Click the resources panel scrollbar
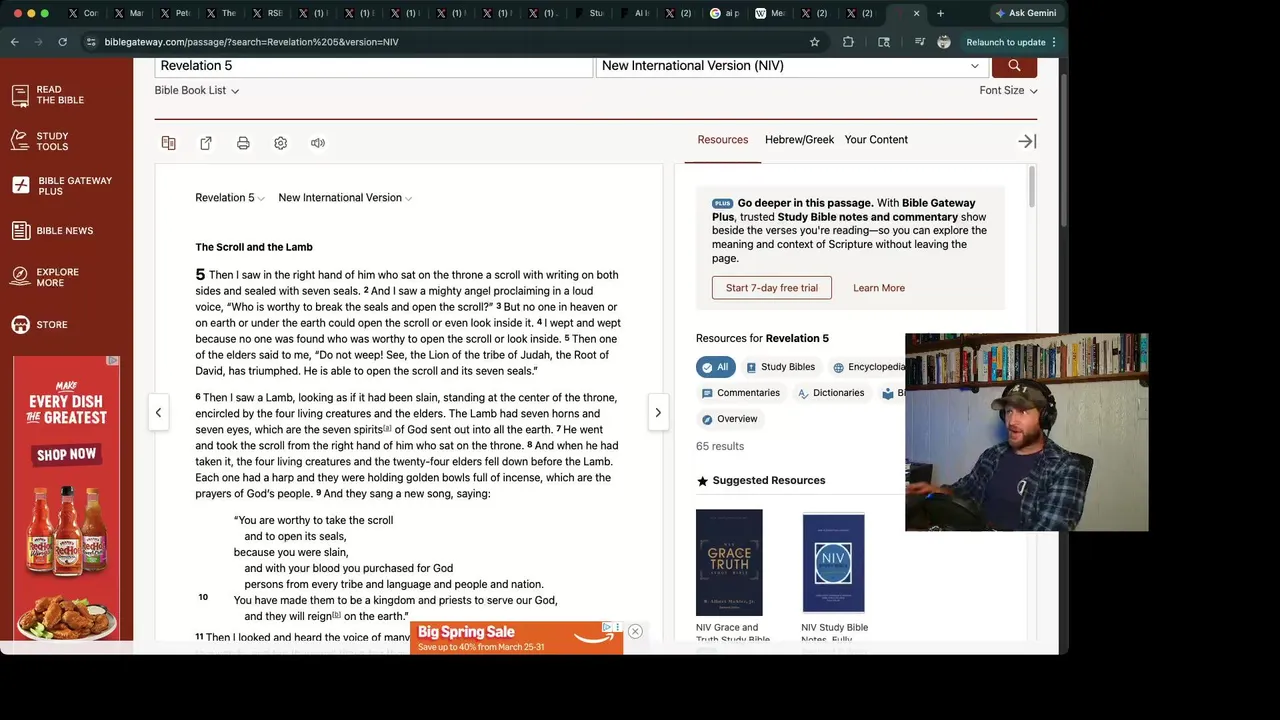 click(x=1031, y=186)
